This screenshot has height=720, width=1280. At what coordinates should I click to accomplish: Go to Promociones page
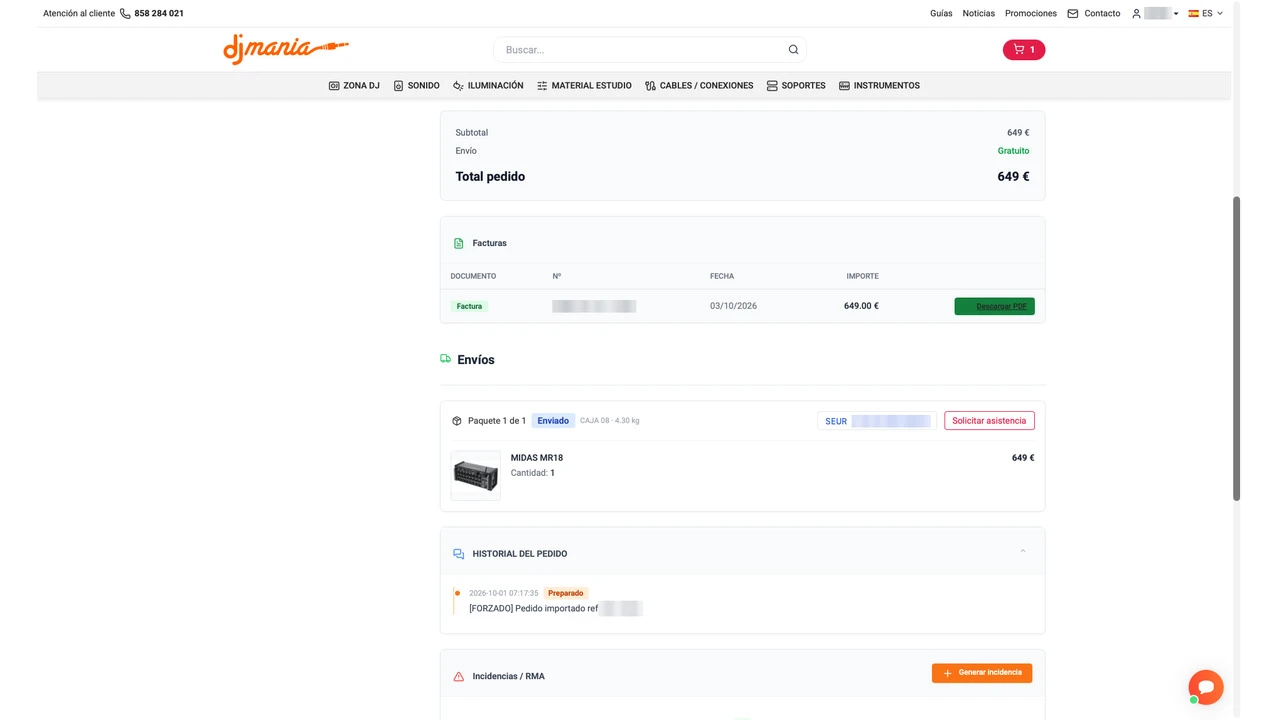[x=1031, y=14]
